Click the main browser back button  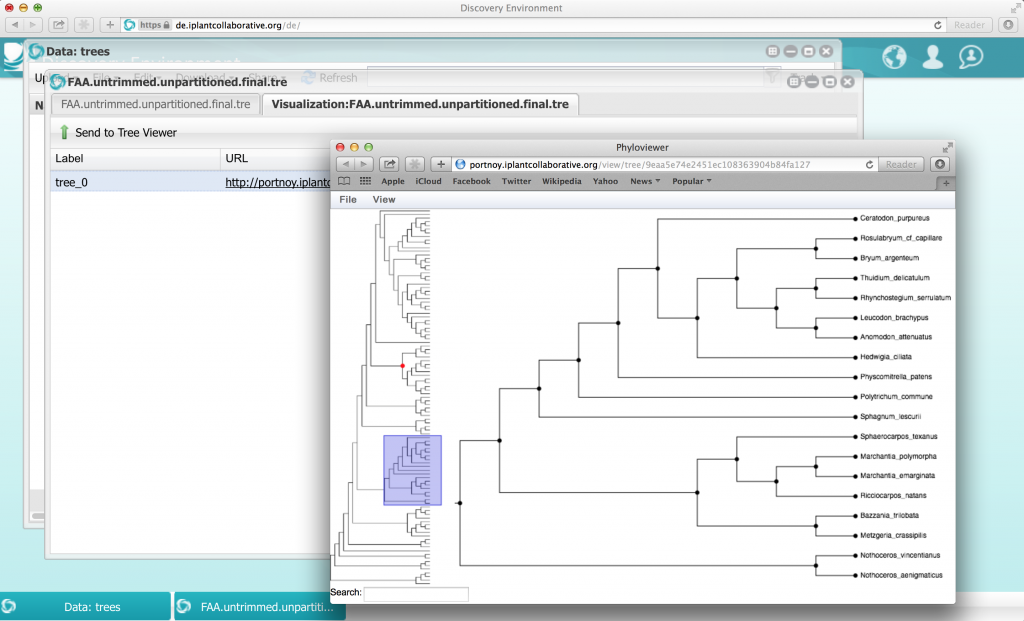(15, 25)
